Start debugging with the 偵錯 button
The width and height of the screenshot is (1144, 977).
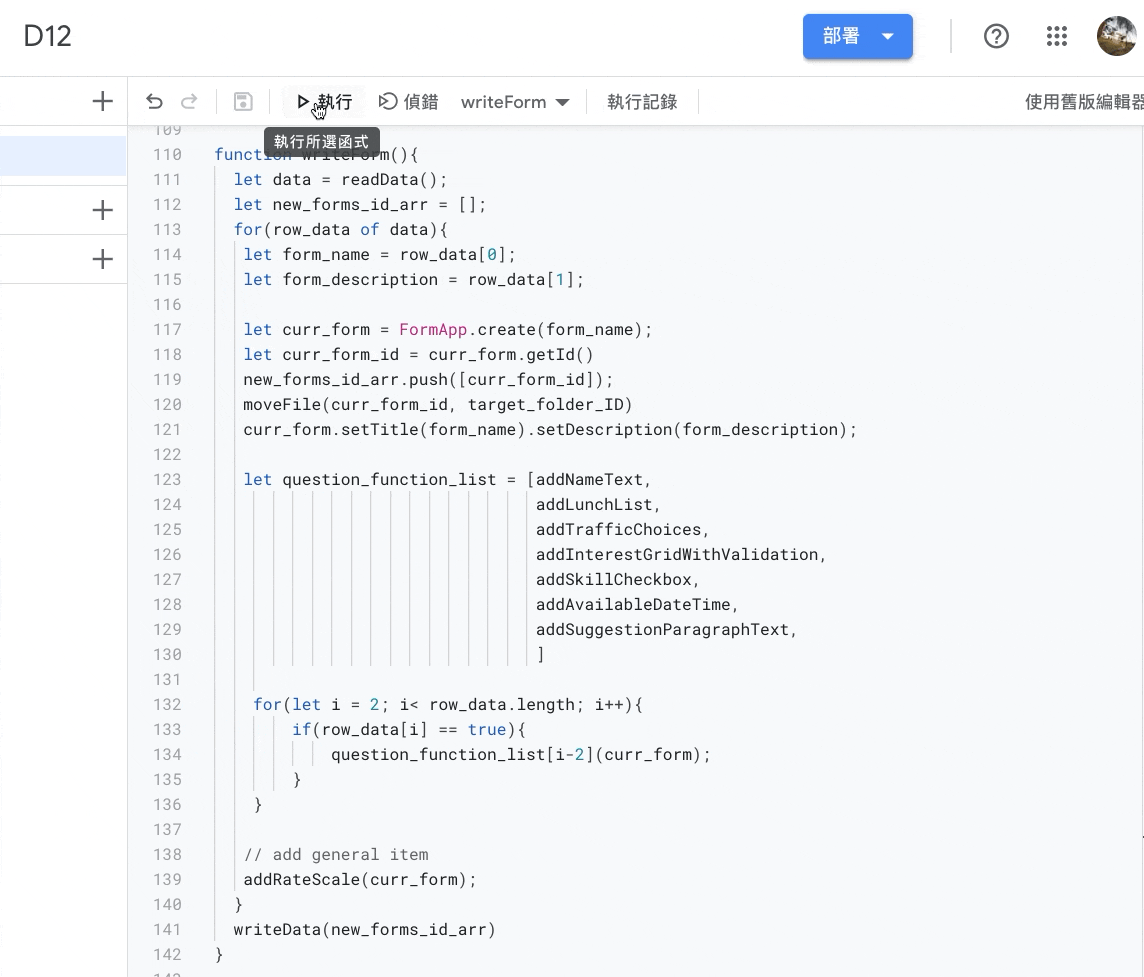[x=409, y=101]
